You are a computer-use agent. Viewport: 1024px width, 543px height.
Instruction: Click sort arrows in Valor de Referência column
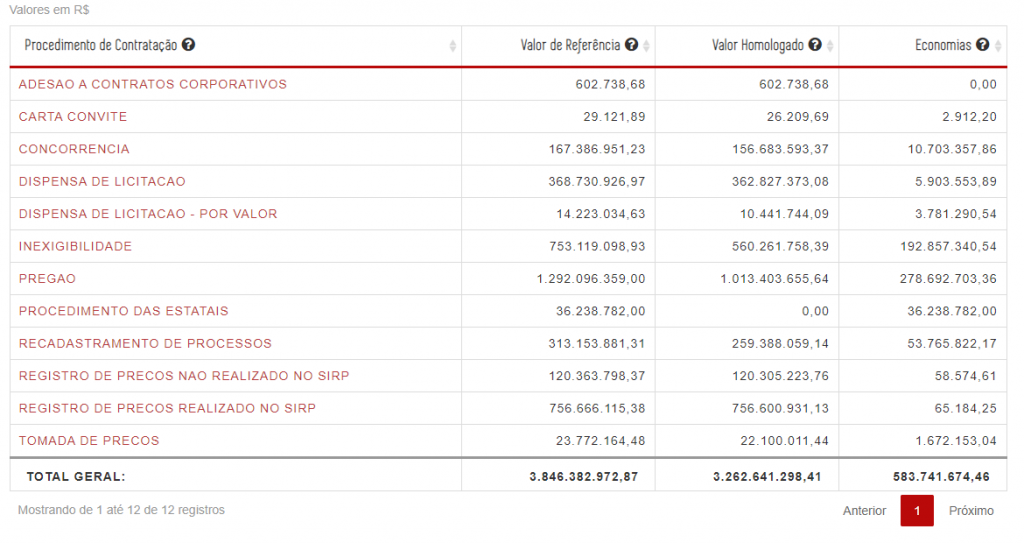tap(646, 46)
